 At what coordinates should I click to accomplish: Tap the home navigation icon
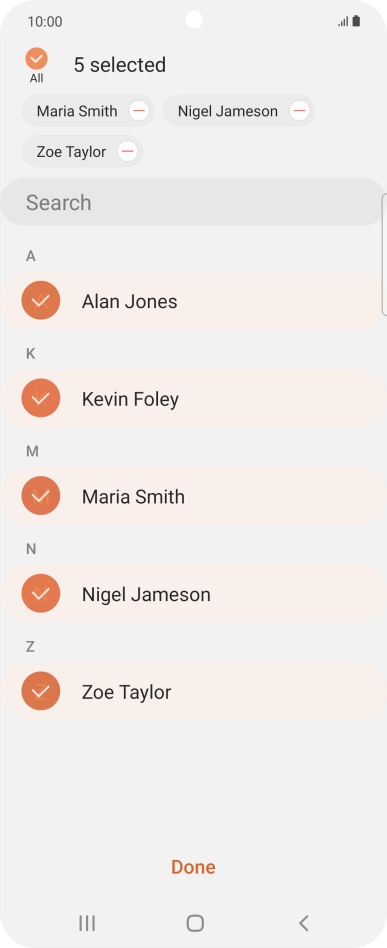(x=195, y=923)
